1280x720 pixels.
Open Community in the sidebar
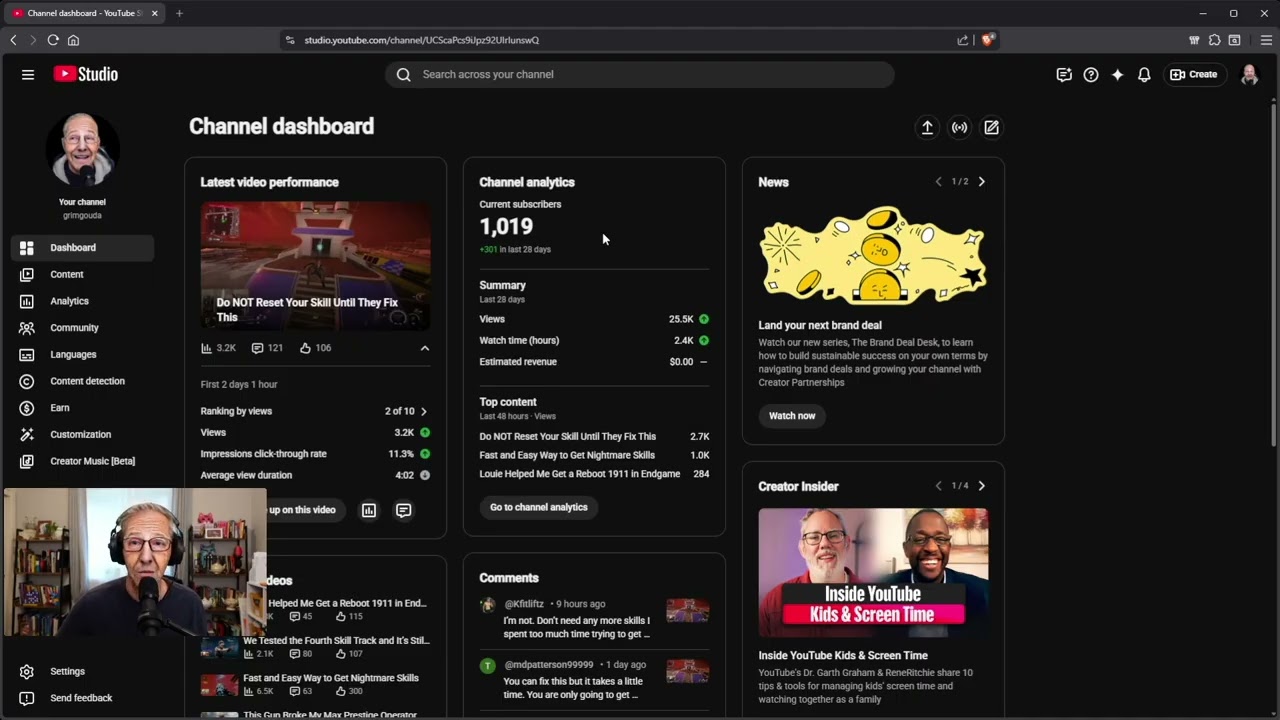82,328
